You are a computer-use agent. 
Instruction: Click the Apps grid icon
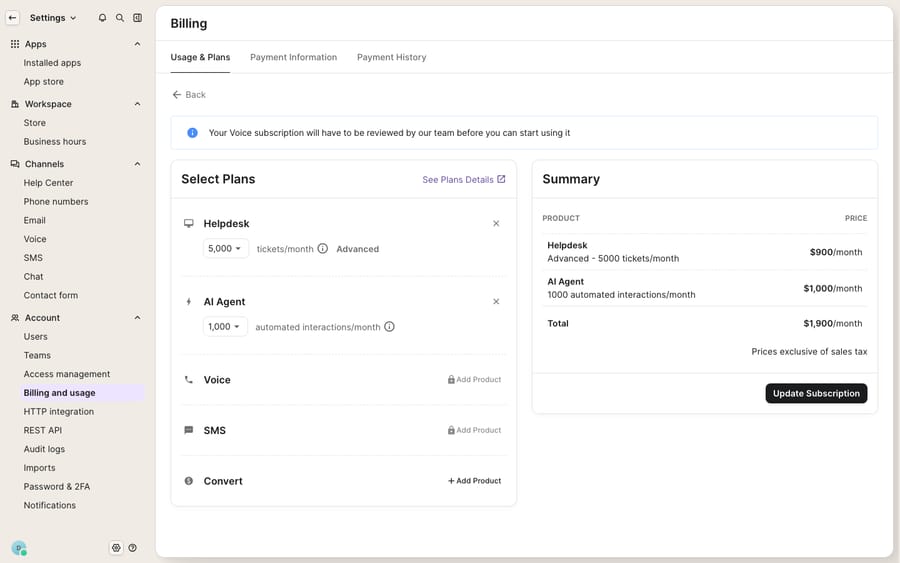tap(15, 44)
